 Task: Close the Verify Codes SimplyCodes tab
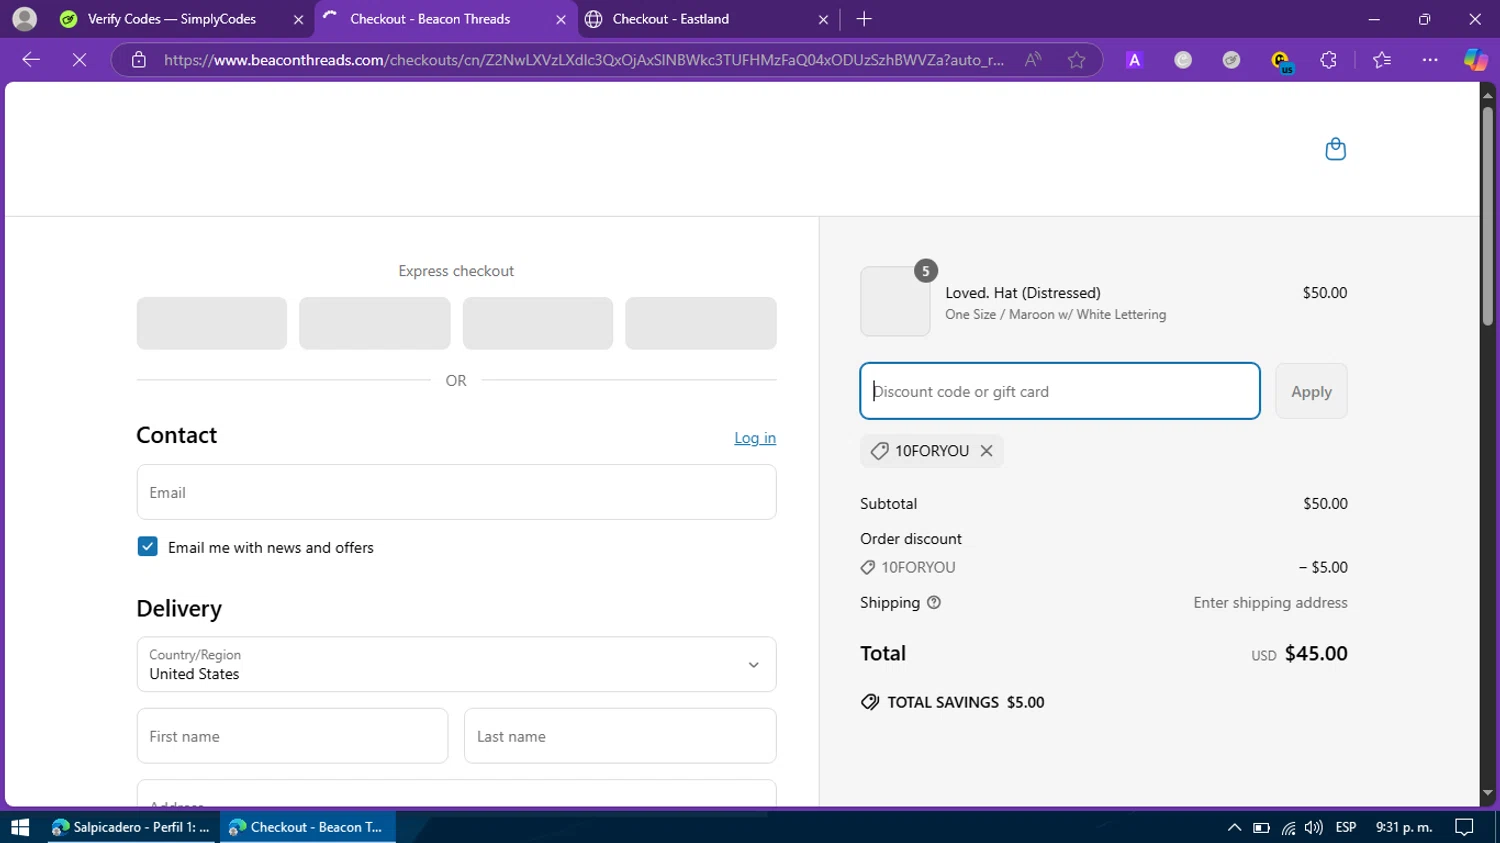coord(298,19)
